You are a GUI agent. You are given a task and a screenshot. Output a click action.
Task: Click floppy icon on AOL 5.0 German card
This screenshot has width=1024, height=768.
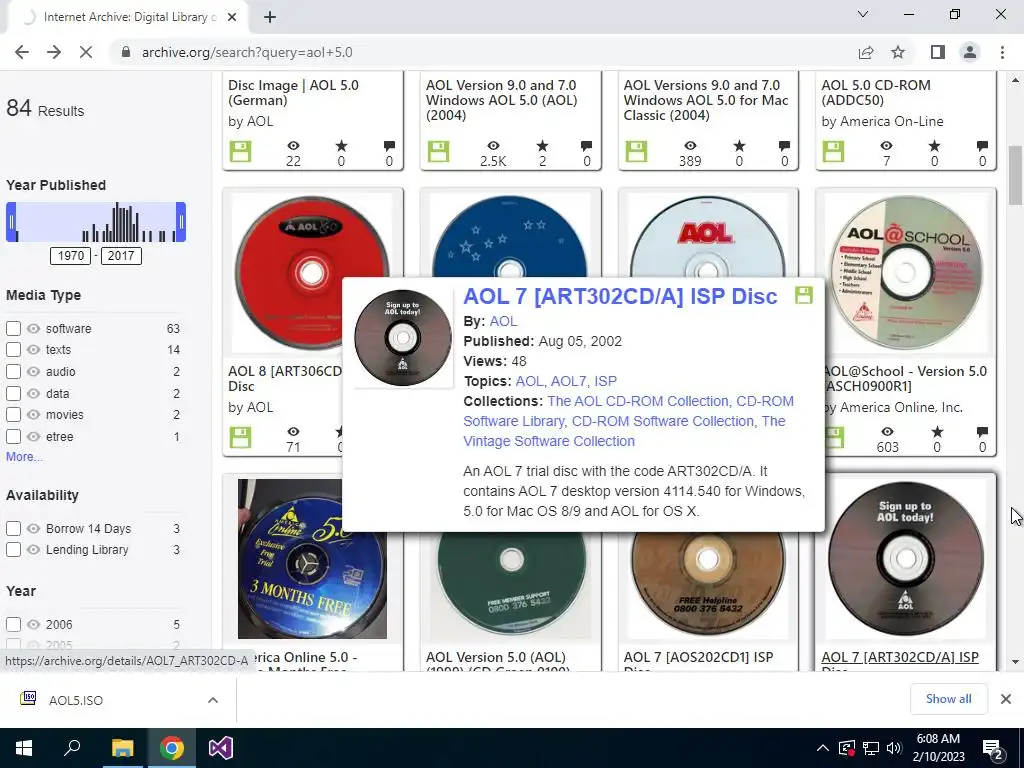coord(240,152)
